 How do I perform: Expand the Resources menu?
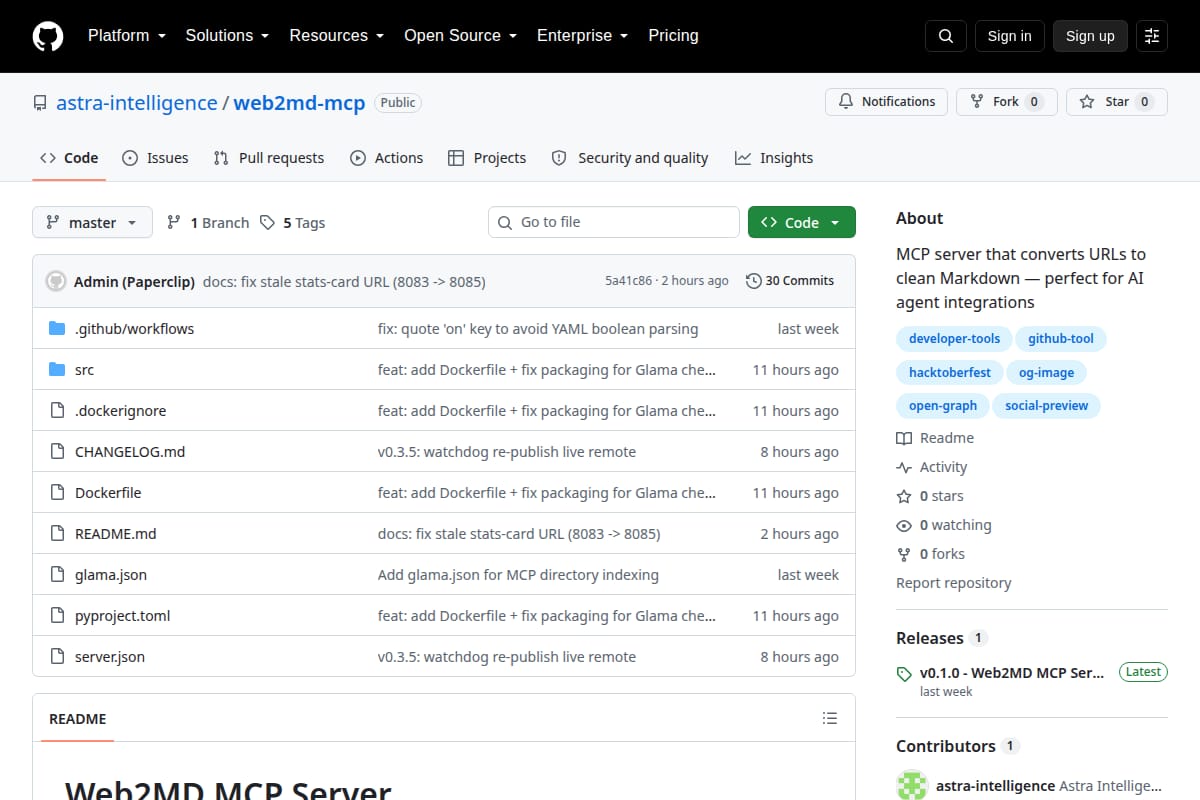[x=336, y=36]
